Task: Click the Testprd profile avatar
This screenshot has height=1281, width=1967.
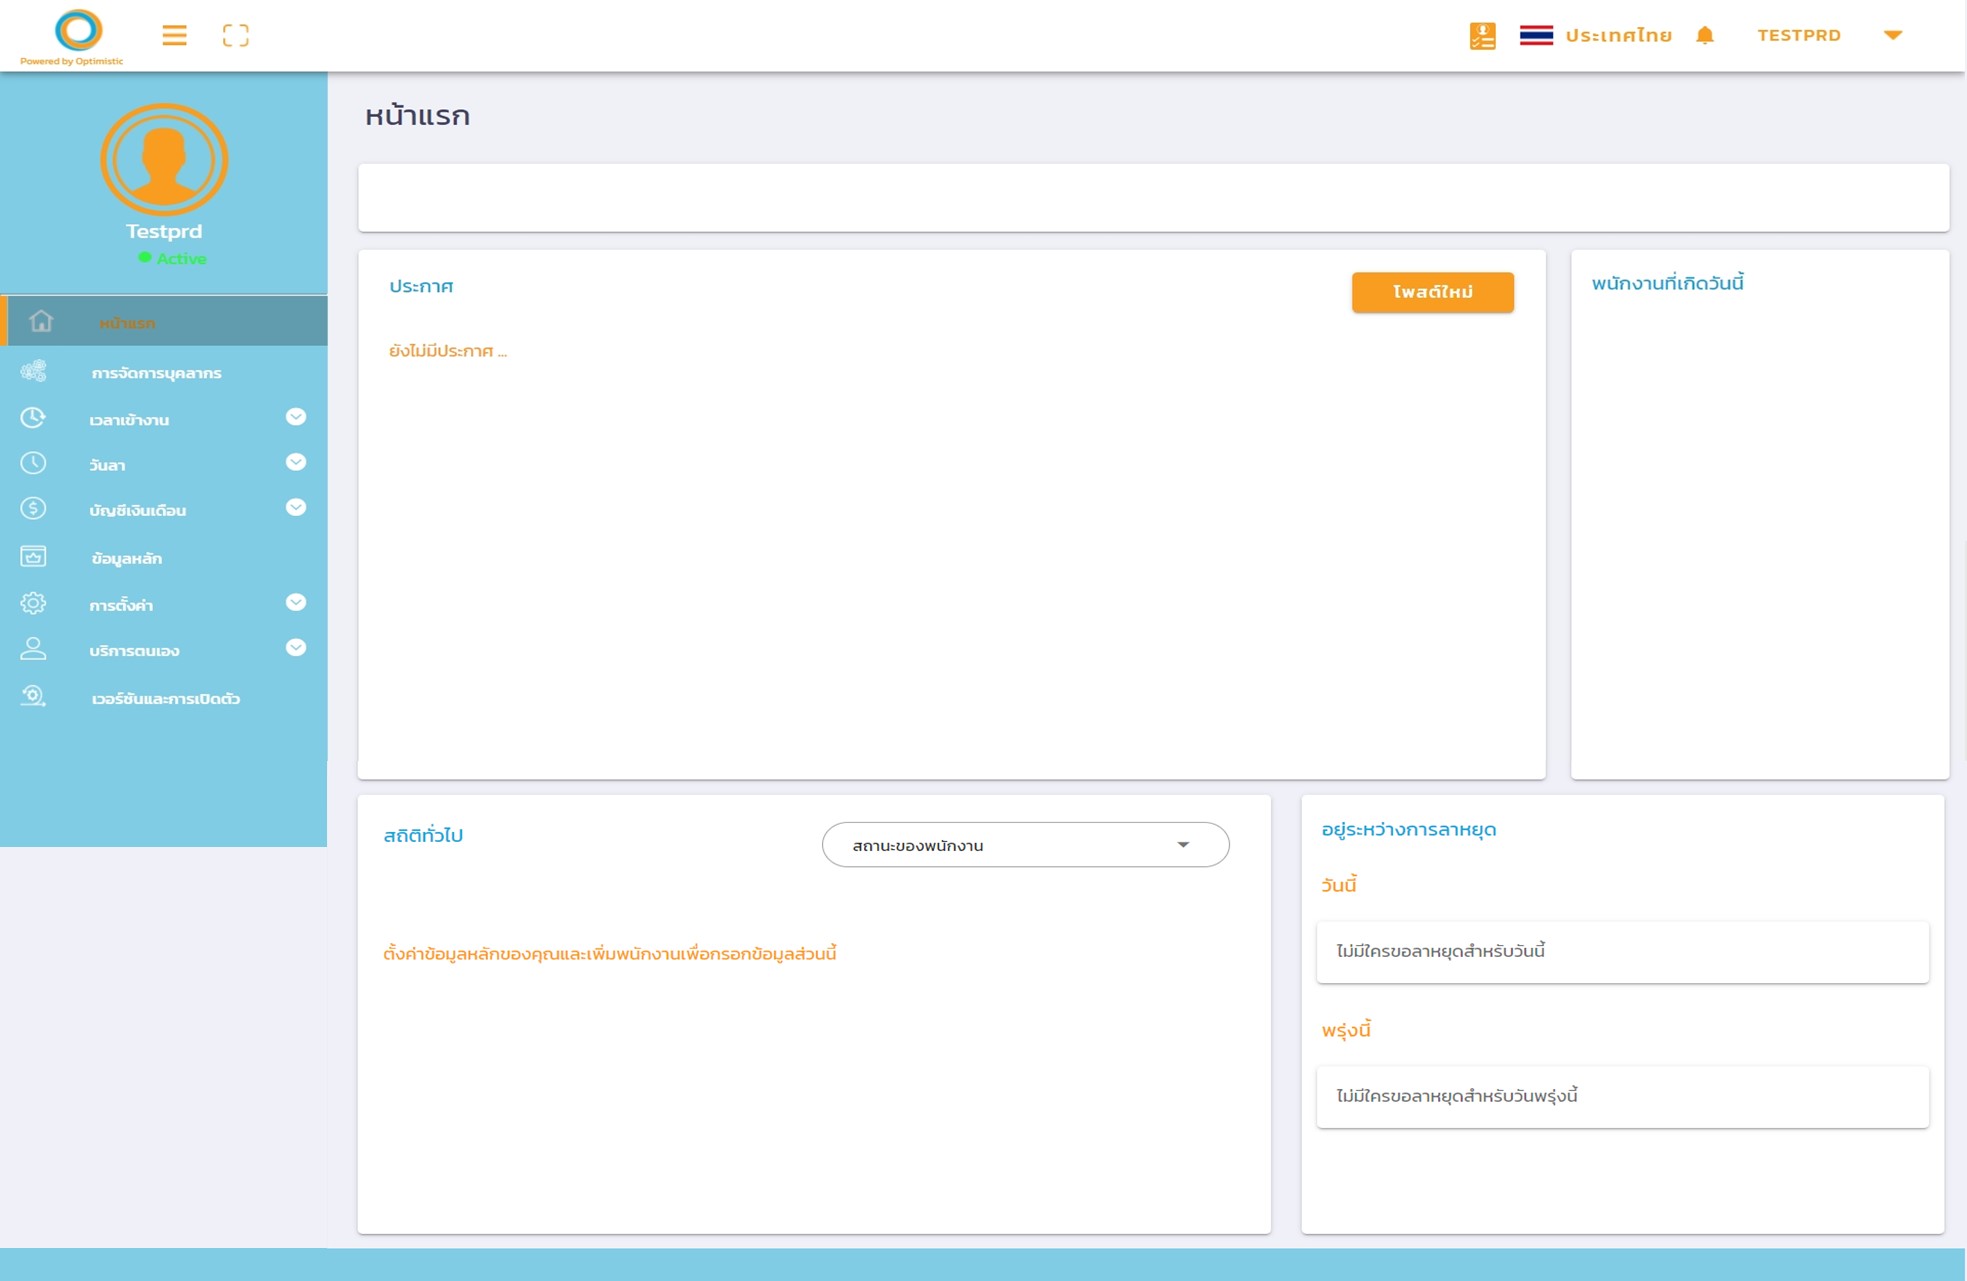Action: [x=164, y=159]
